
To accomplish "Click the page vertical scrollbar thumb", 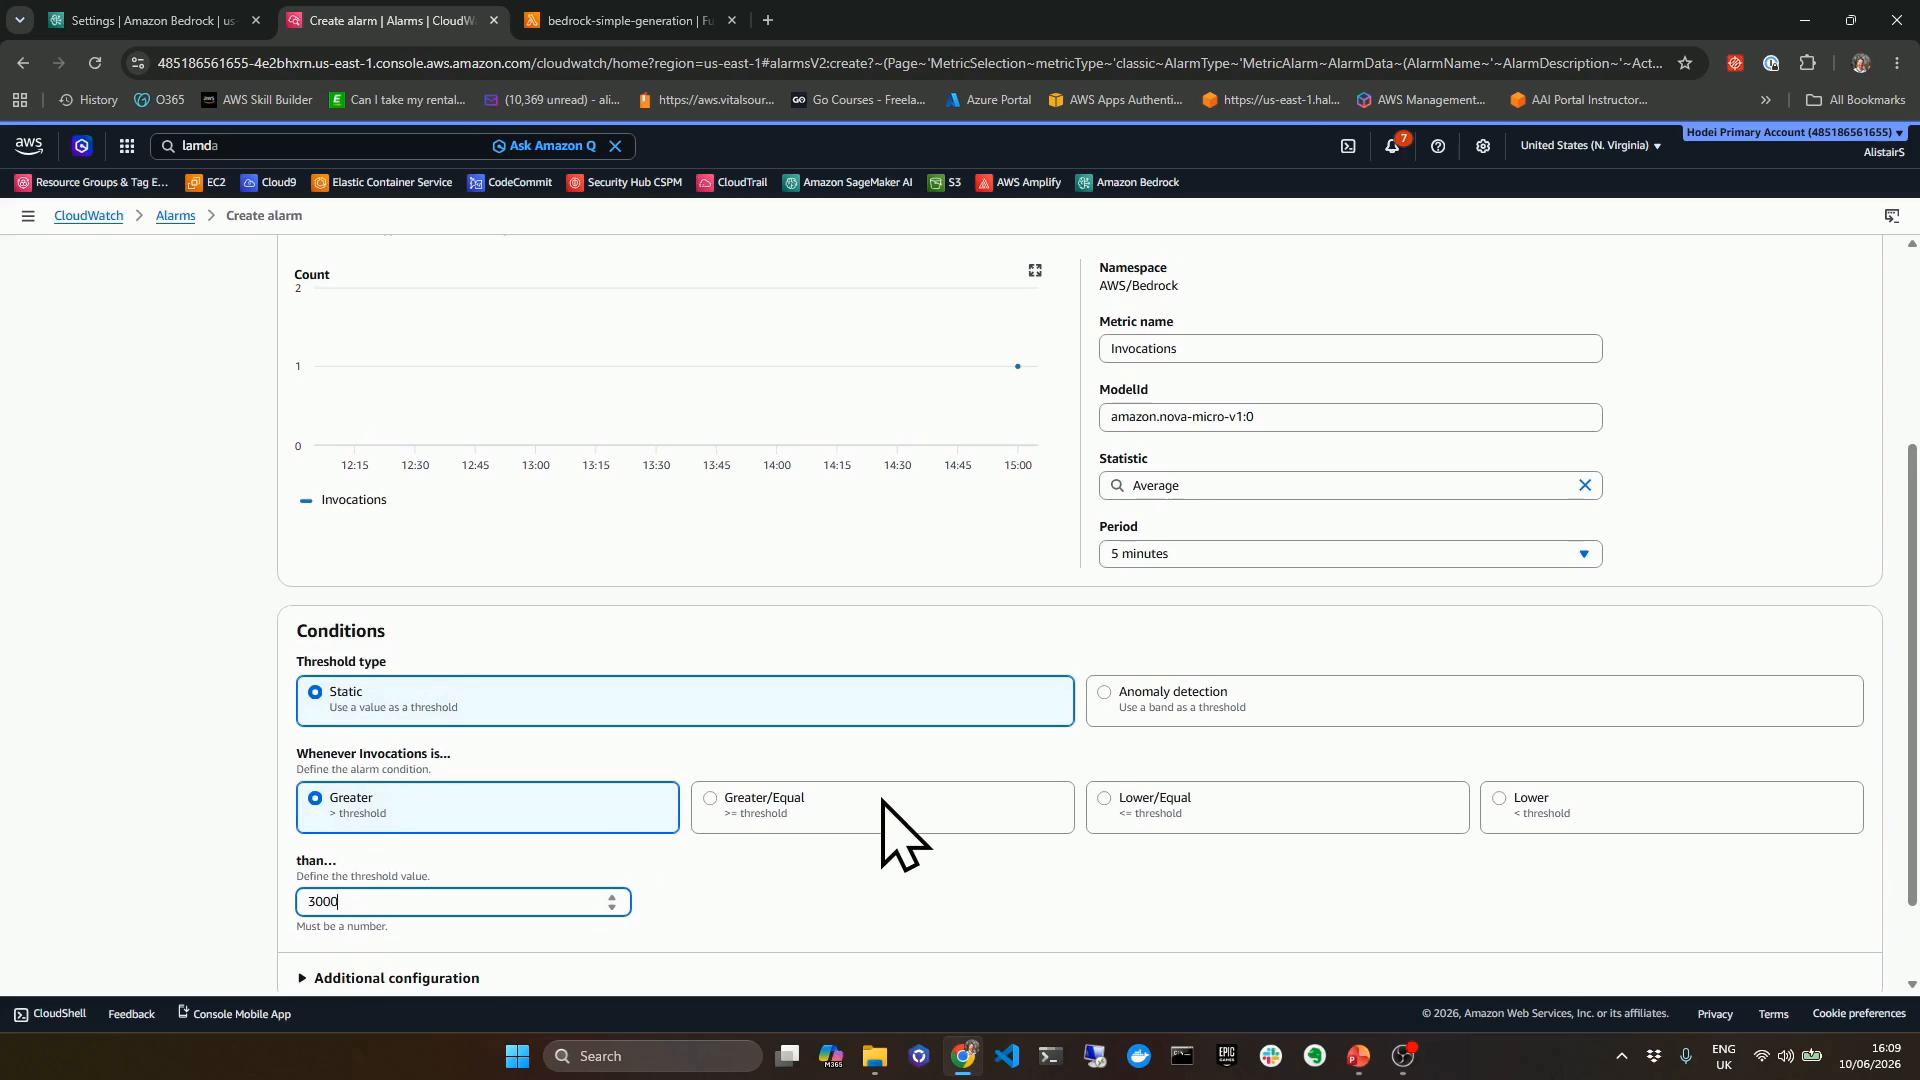I will [x=1912, y=676].
